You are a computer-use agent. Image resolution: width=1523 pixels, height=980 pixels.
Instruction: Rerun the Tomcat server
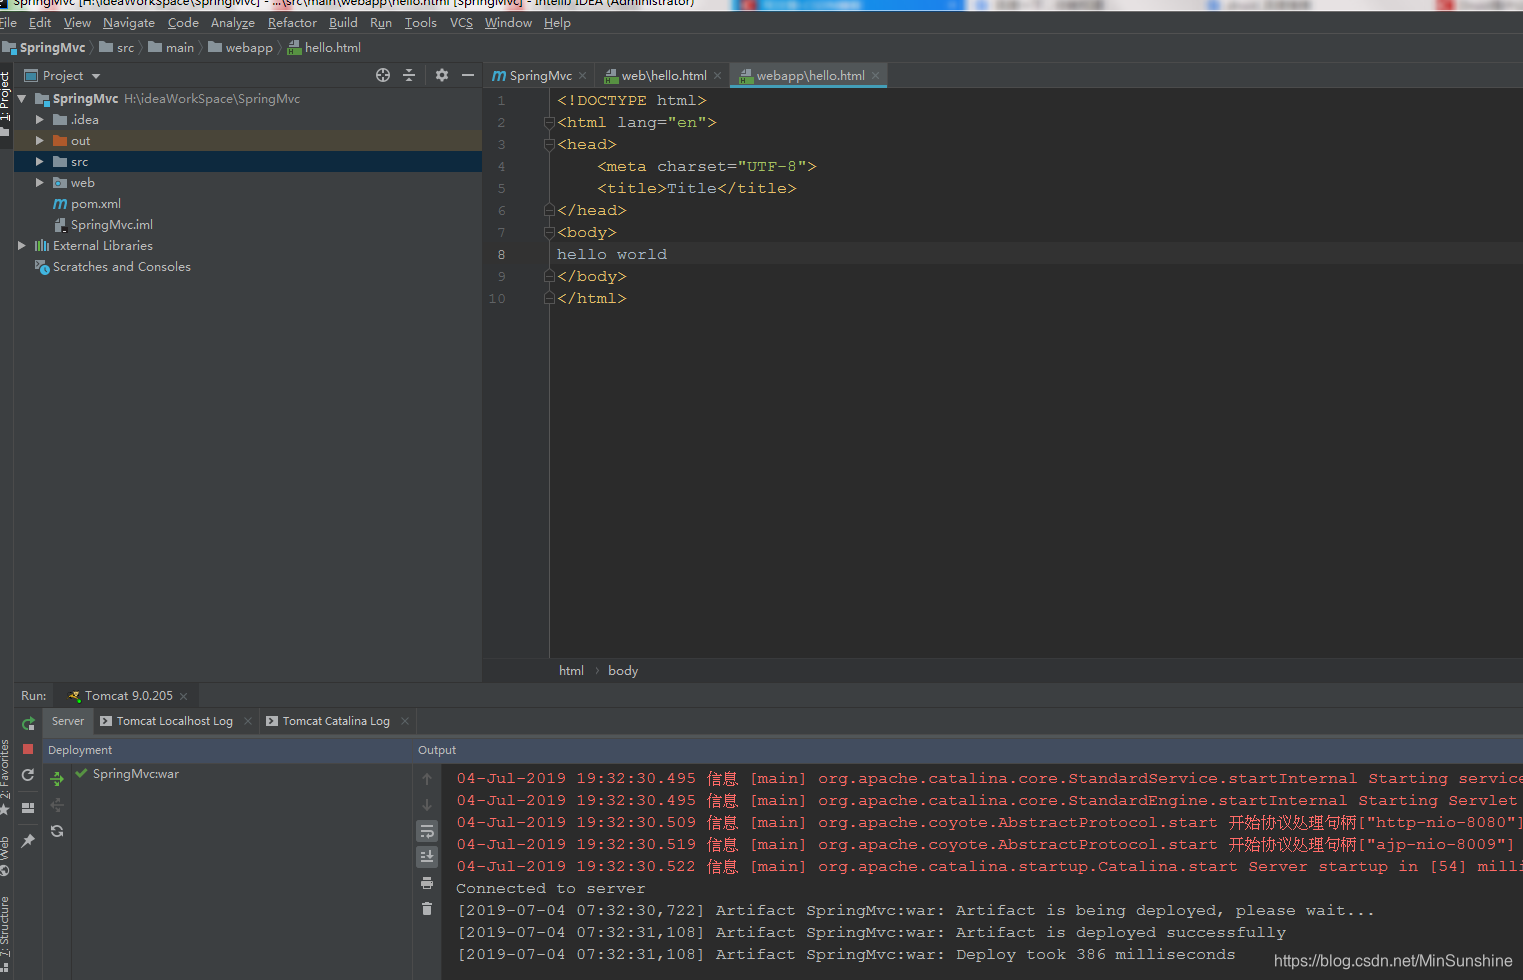coord(28,723)
